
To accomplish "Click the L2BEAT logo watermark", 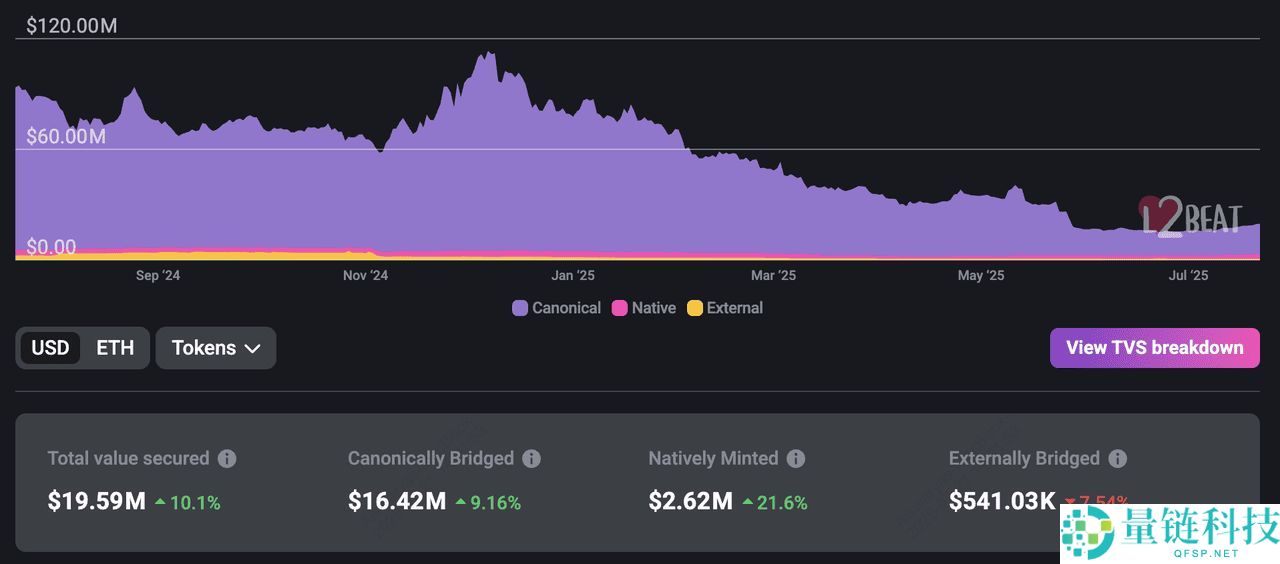I will point(1190,216).
